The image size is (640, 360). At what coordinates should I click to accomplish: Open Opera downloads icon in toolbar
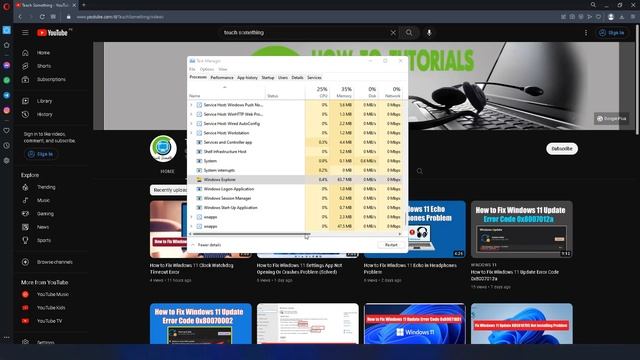(x=622, y=17)
